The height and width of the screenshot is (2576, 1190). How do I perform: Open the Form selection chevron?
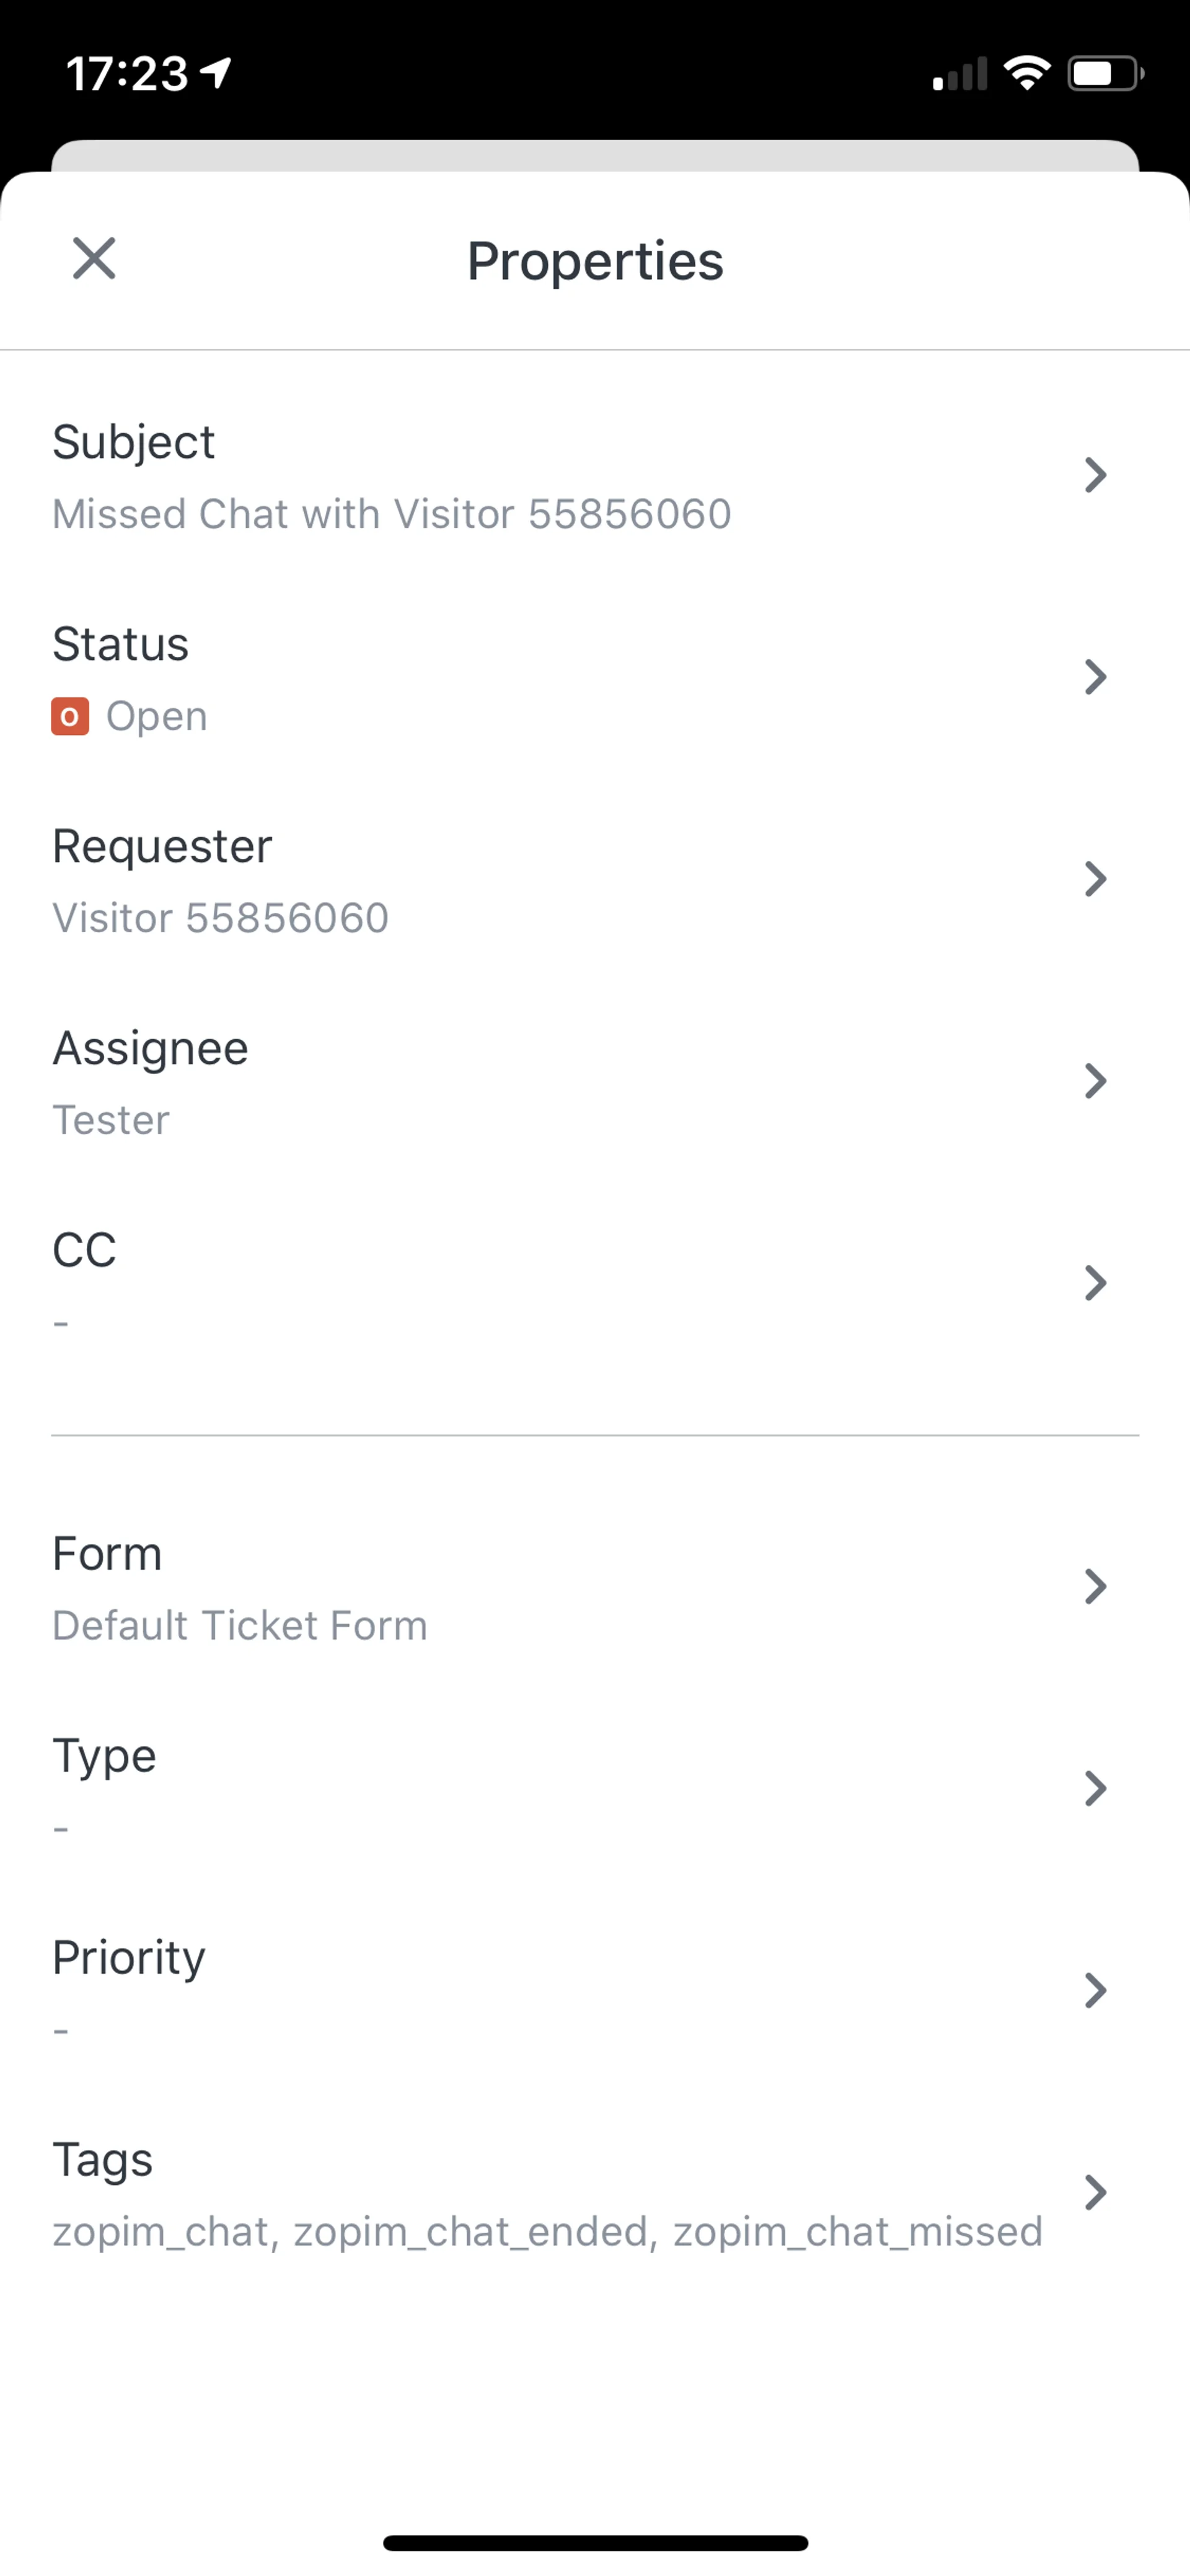pos(1095,1587)
